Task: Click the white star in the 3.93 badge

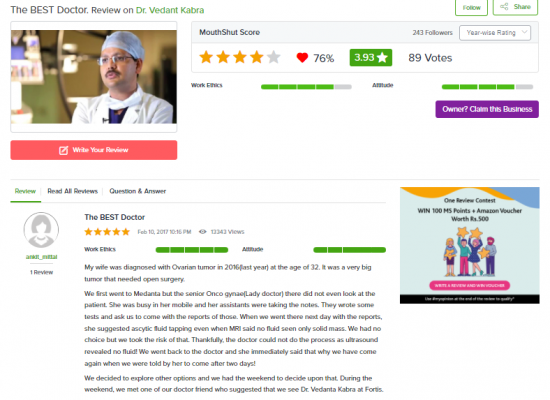Action: [382, 58]
